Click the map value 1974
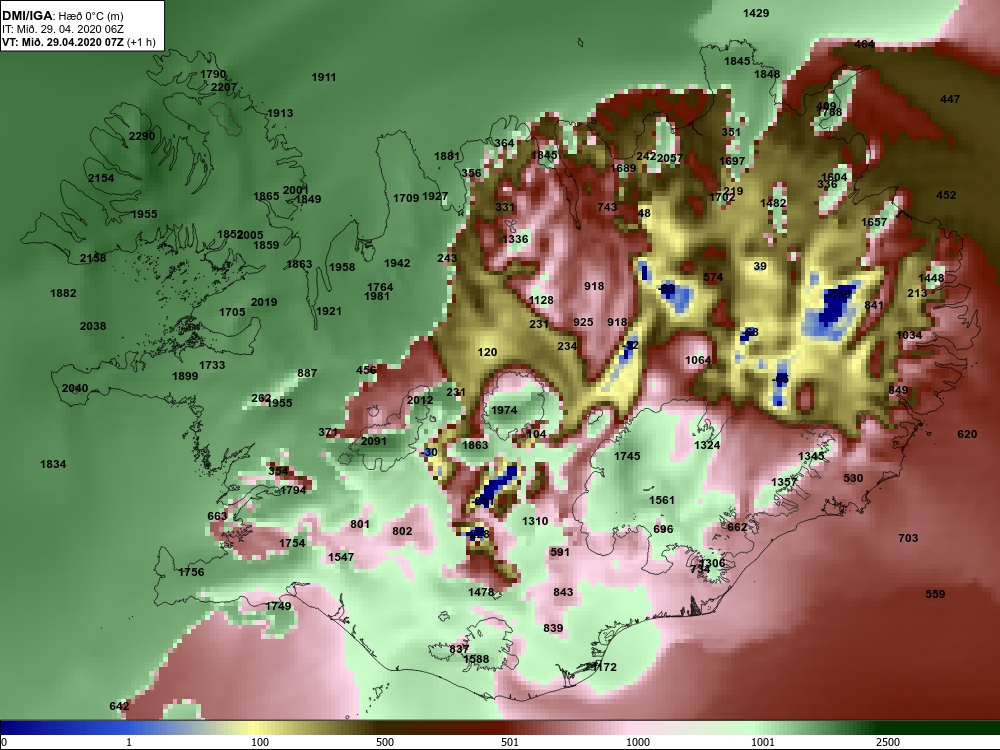Viewport: 1000px width, 750px height. (x=504, y=410)
